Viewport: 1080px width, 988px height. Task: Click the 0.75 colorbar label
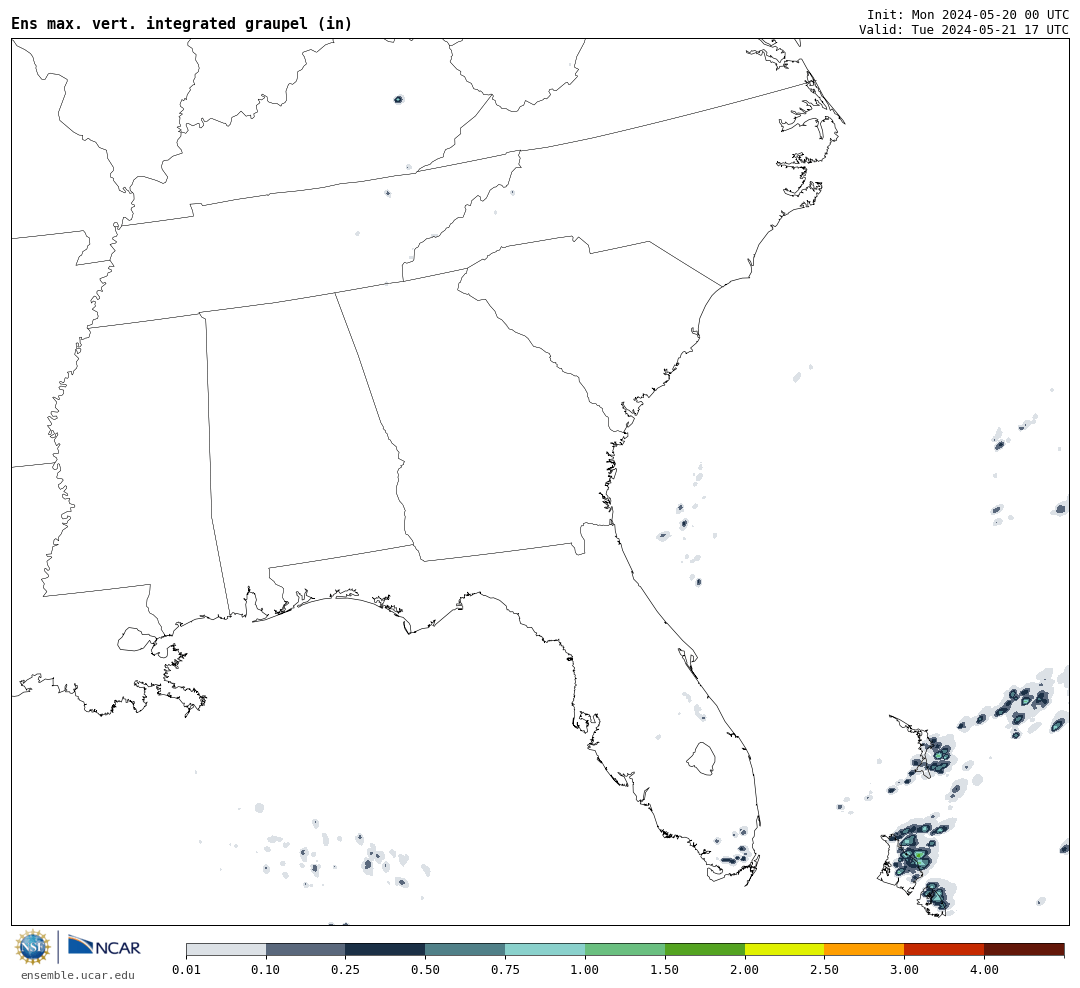tap(505, 970)
